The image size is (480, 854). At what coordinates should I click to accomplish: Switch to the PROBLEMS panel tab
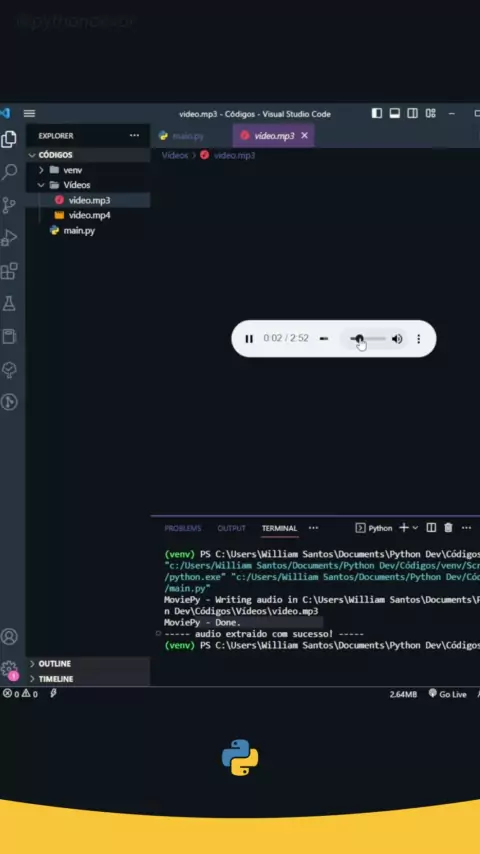183,528
